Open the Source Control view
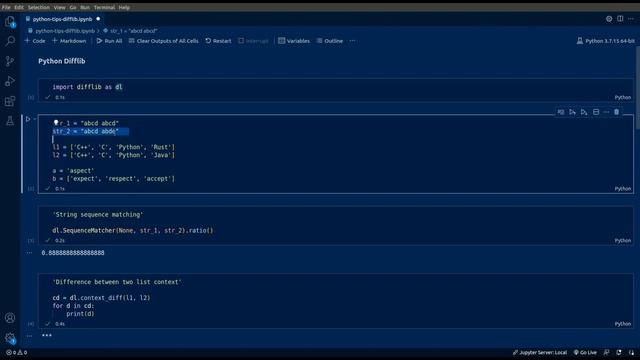This screenshot has width=640, height=360. (x=10, y=61)
